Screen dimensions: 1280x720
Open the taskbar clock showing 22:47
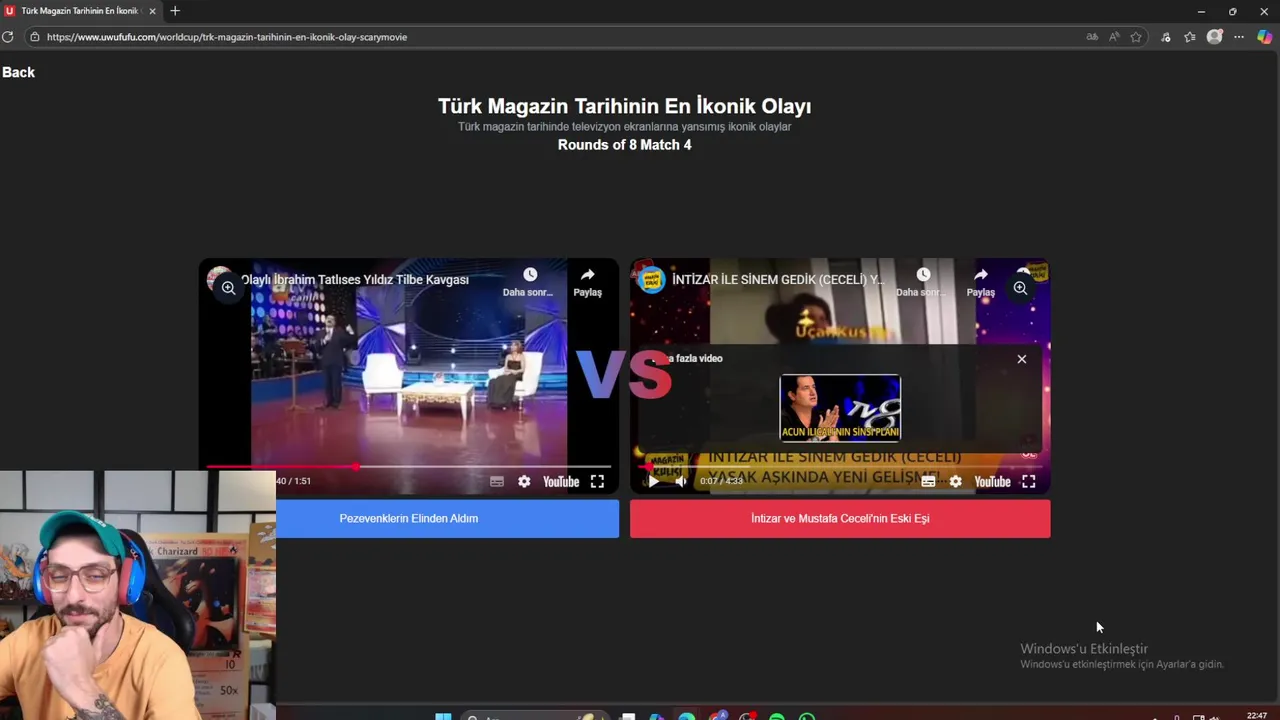coord(1257,715)
